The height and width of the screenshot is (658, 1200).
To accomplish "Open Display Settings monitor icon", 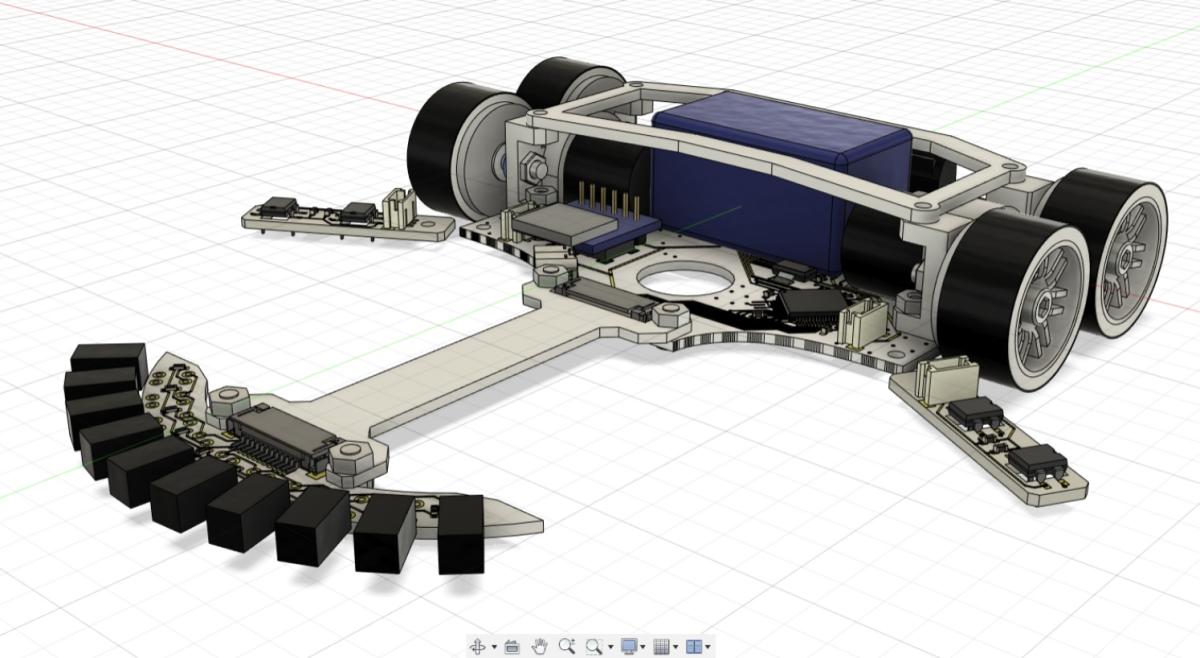I will pos(629,646).
